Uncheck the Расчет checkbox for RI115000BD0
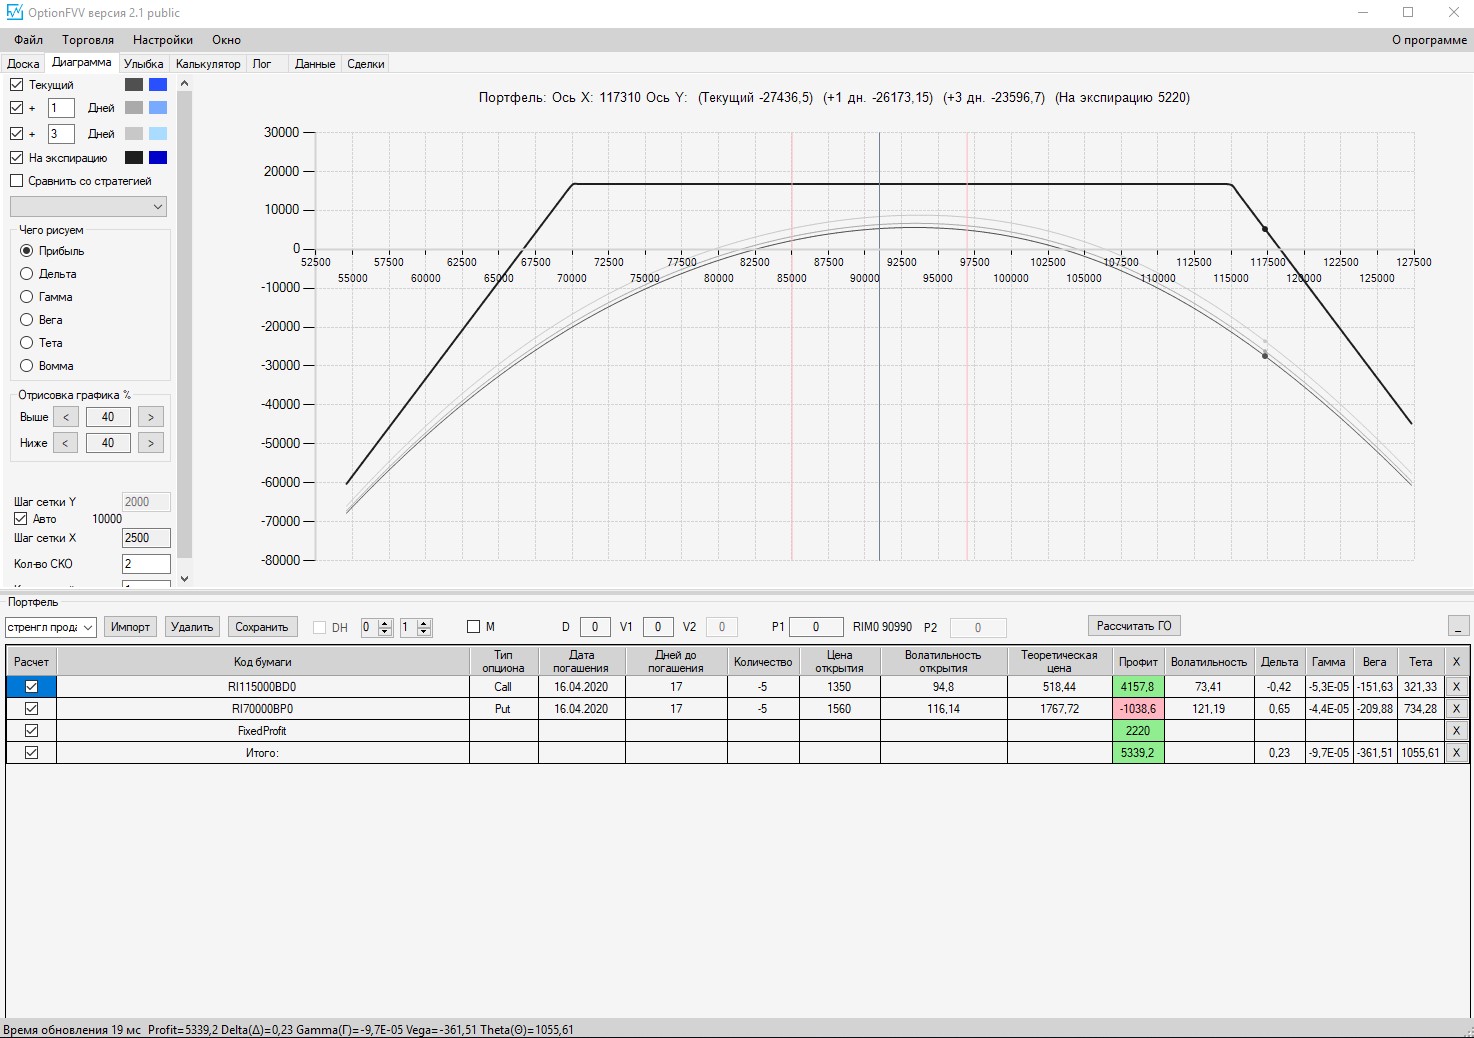1474x1038 pixels. 32,687
